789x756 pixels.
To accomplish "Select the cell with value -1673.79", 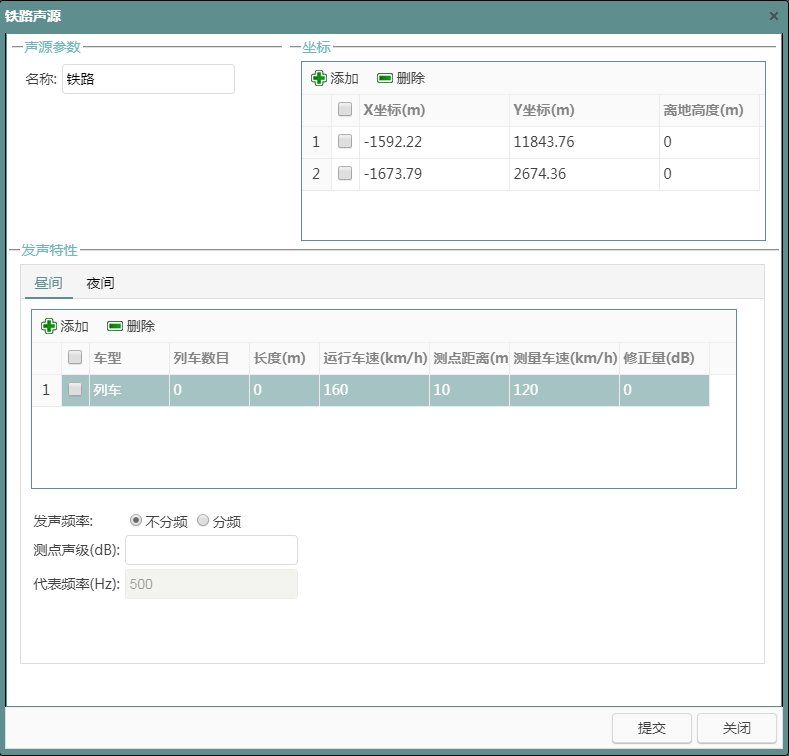I will coord(434,174).
